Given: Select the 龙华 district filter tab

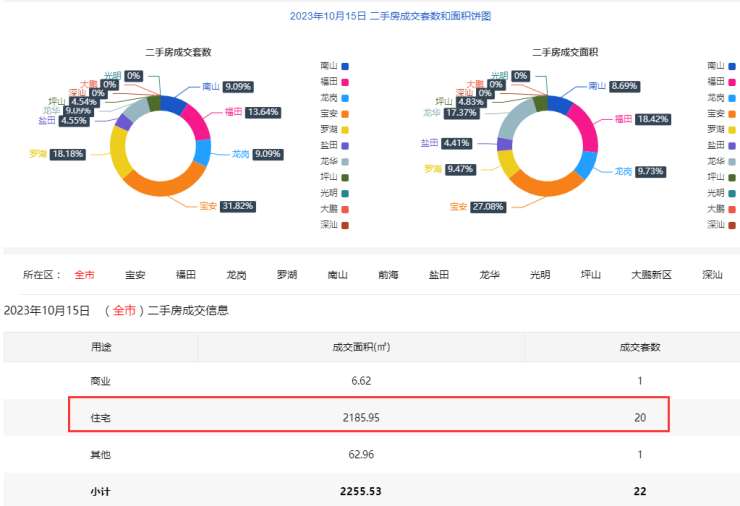Looking at the screenshot, I should pyautogui.click(x=489, y=274).
